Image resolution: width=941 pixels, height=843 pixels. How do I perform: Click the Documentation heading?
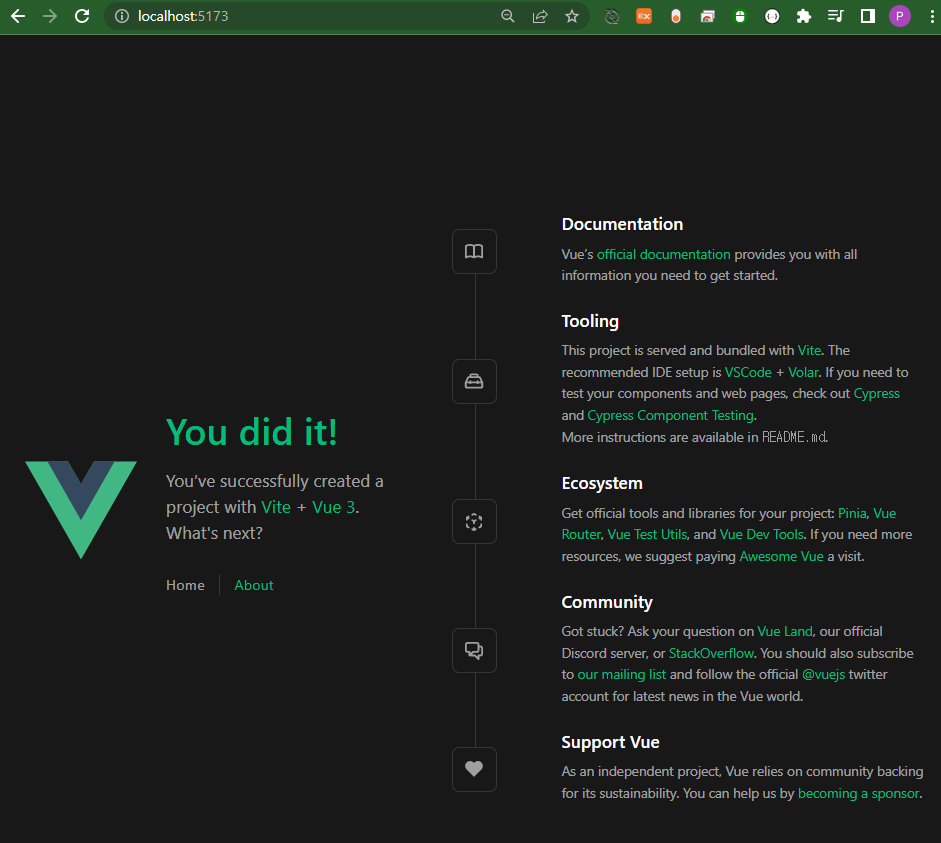[x=622, y=224]
